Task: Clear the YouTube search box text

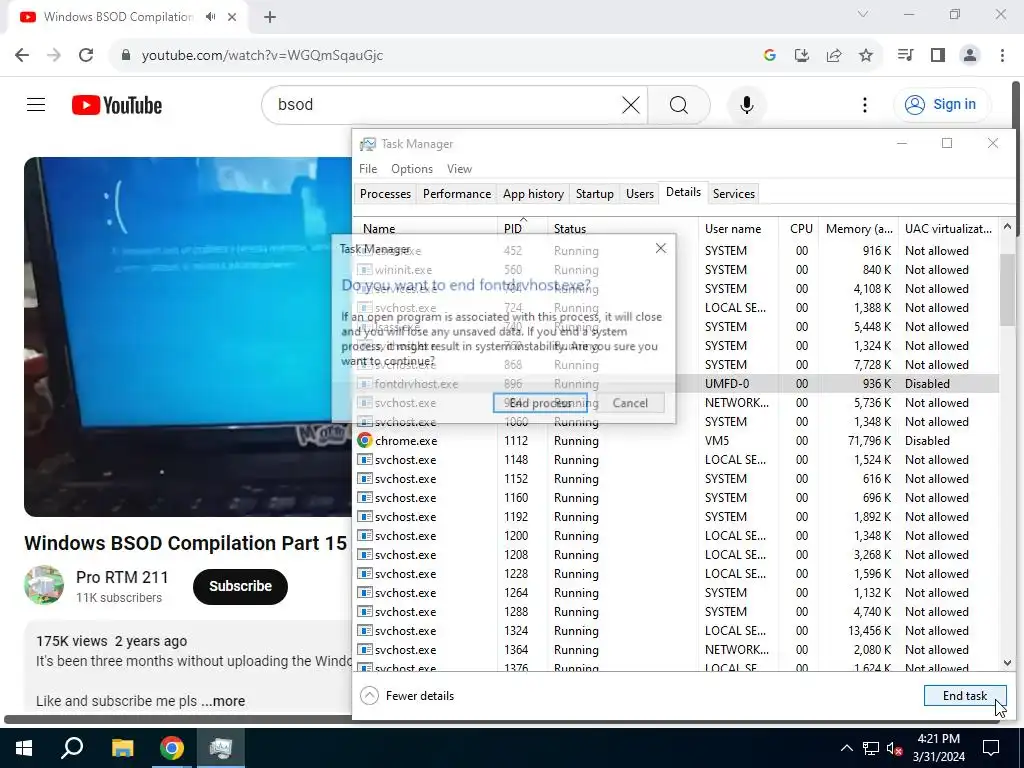Action: pyautogui.click(x=631, y=104)
